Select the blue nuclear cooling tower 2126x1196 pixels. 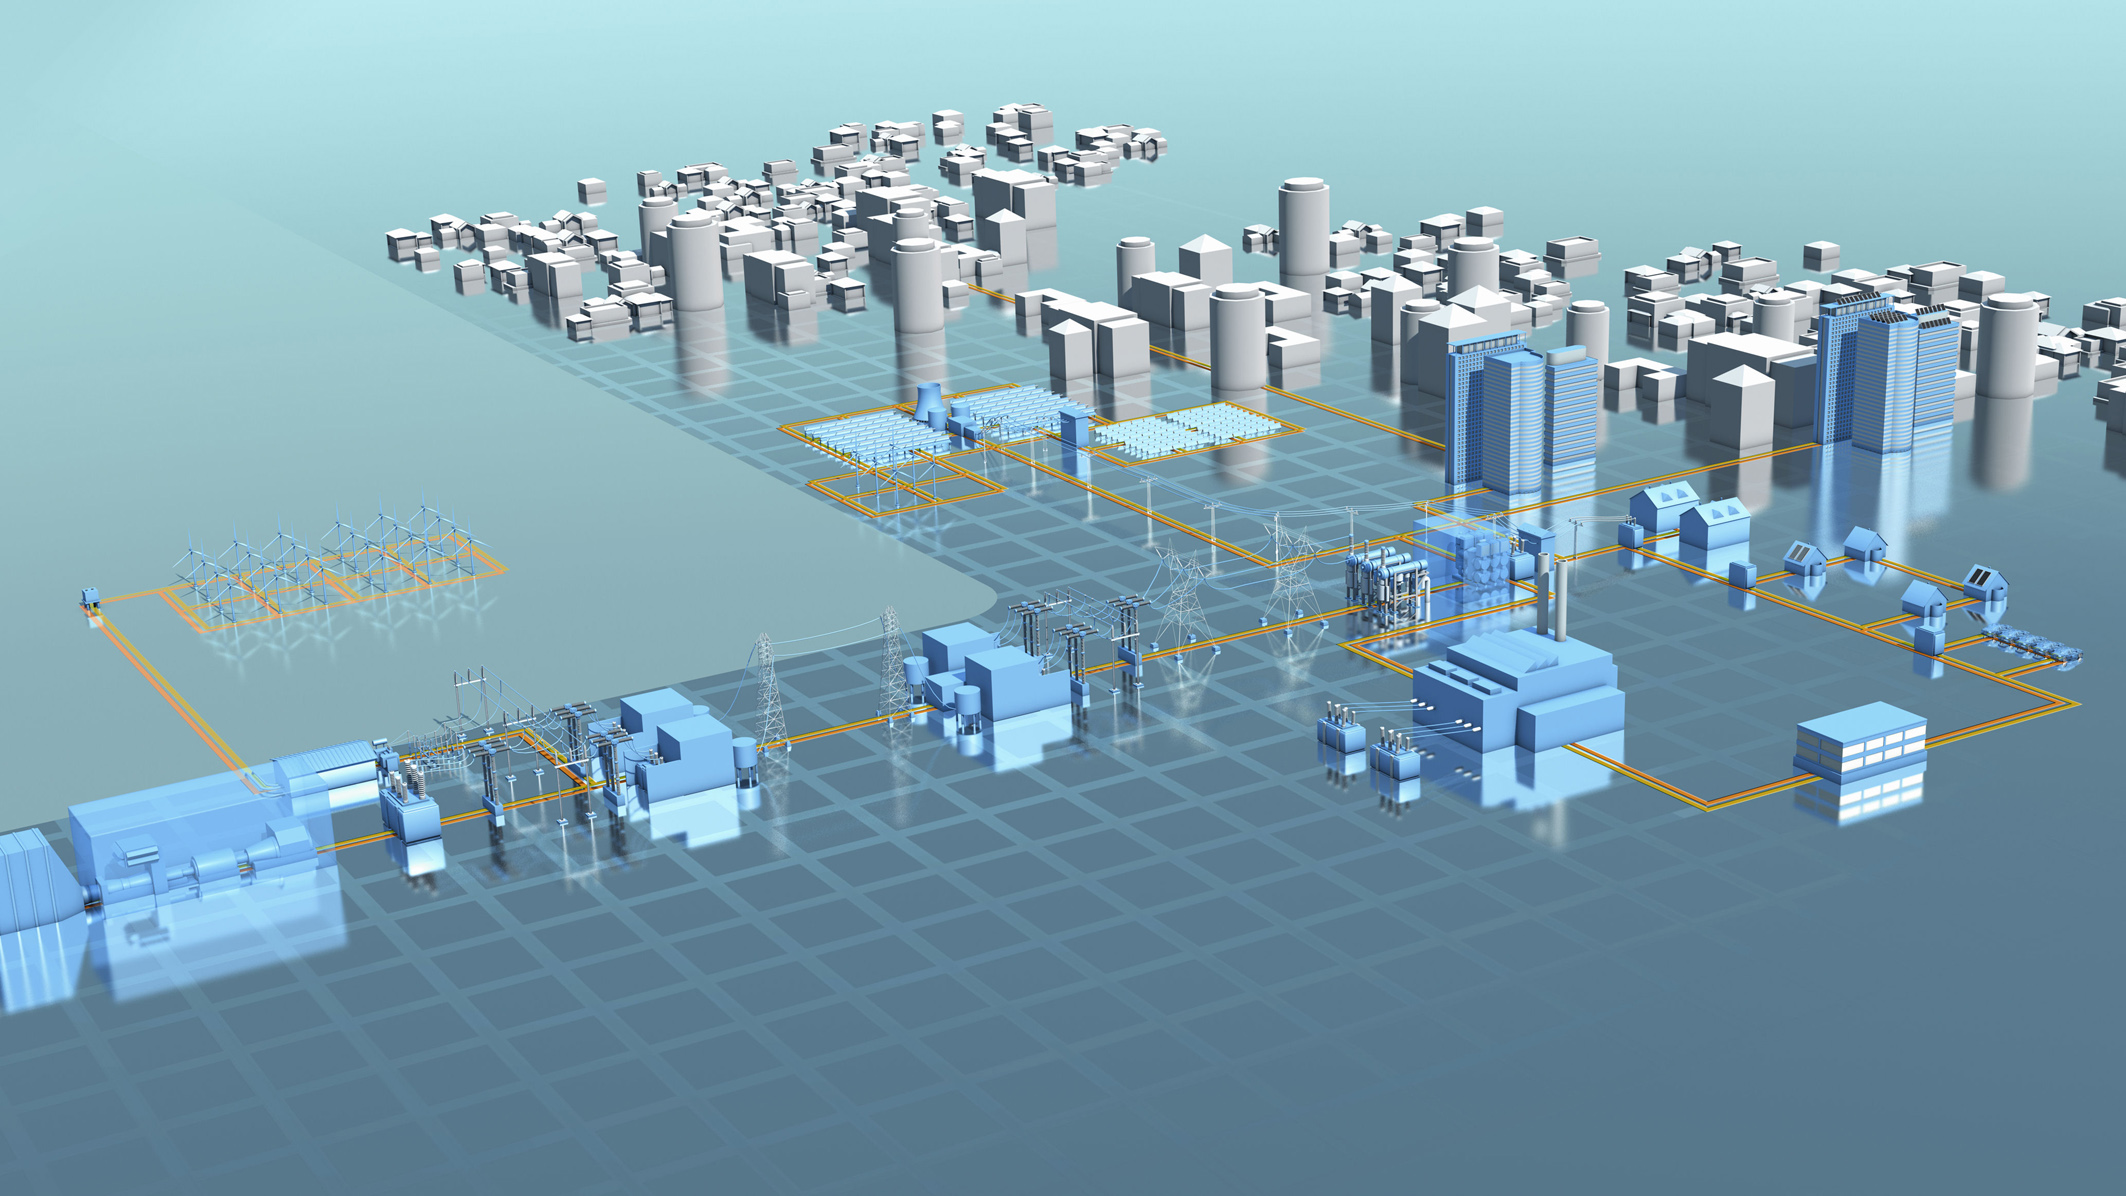click(x=930, y=402)
